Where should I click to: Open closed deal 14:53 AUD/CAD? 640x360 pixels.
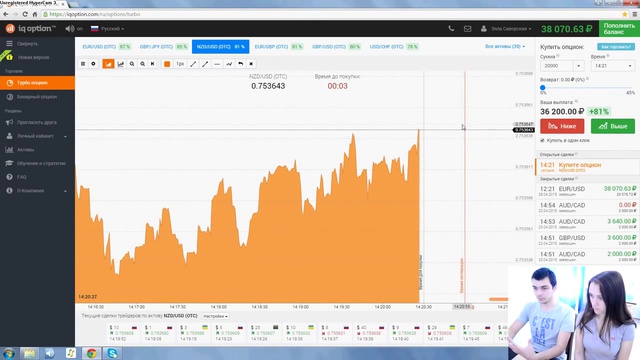click(587, 223)
